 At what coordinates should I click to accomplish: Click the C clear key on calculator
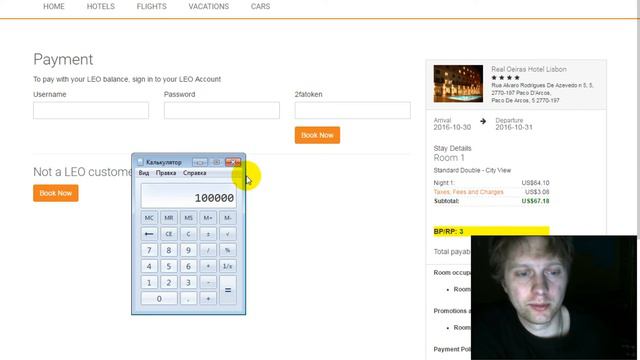(188, 234)
